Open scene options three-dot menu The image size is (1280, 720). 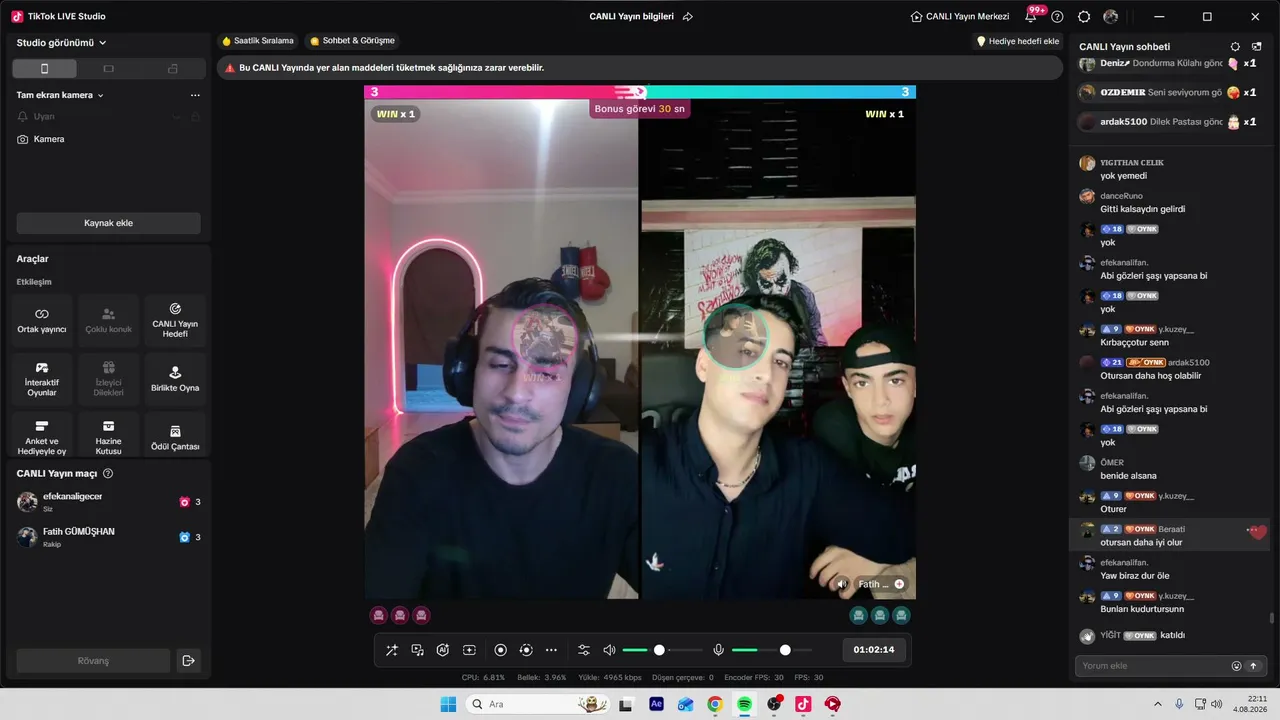click(195, 95)
